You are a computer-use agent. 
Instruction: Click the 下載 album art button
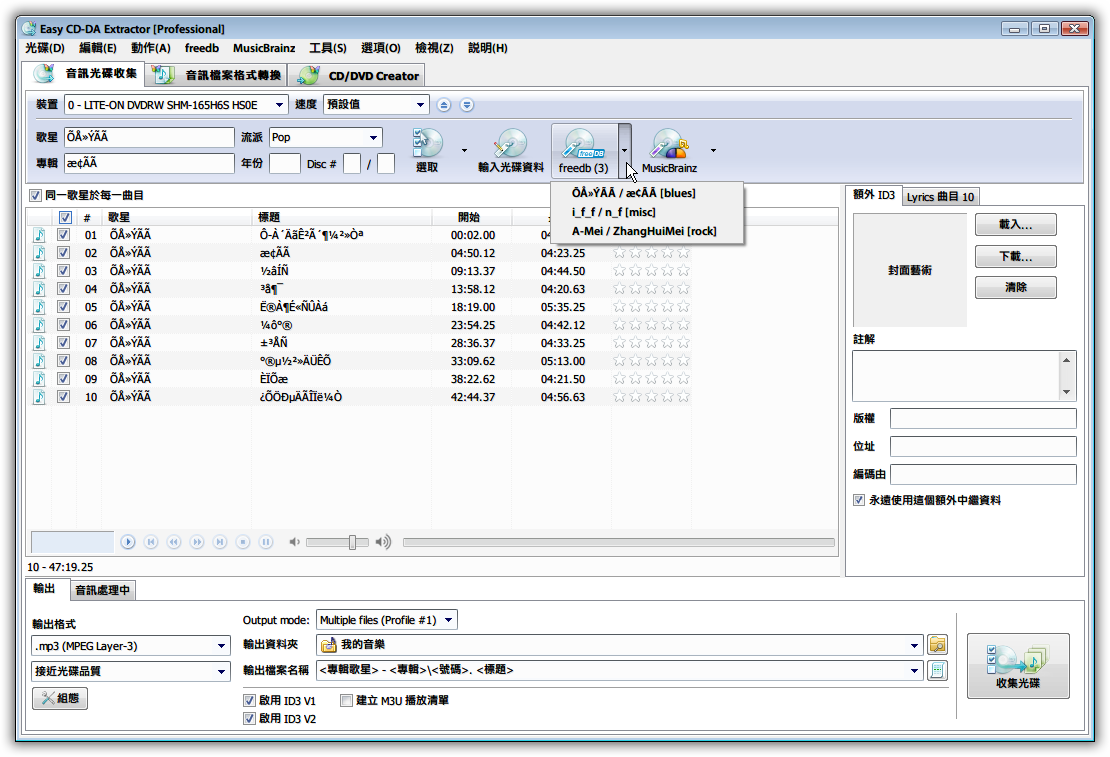click(x=1015, y=256)
